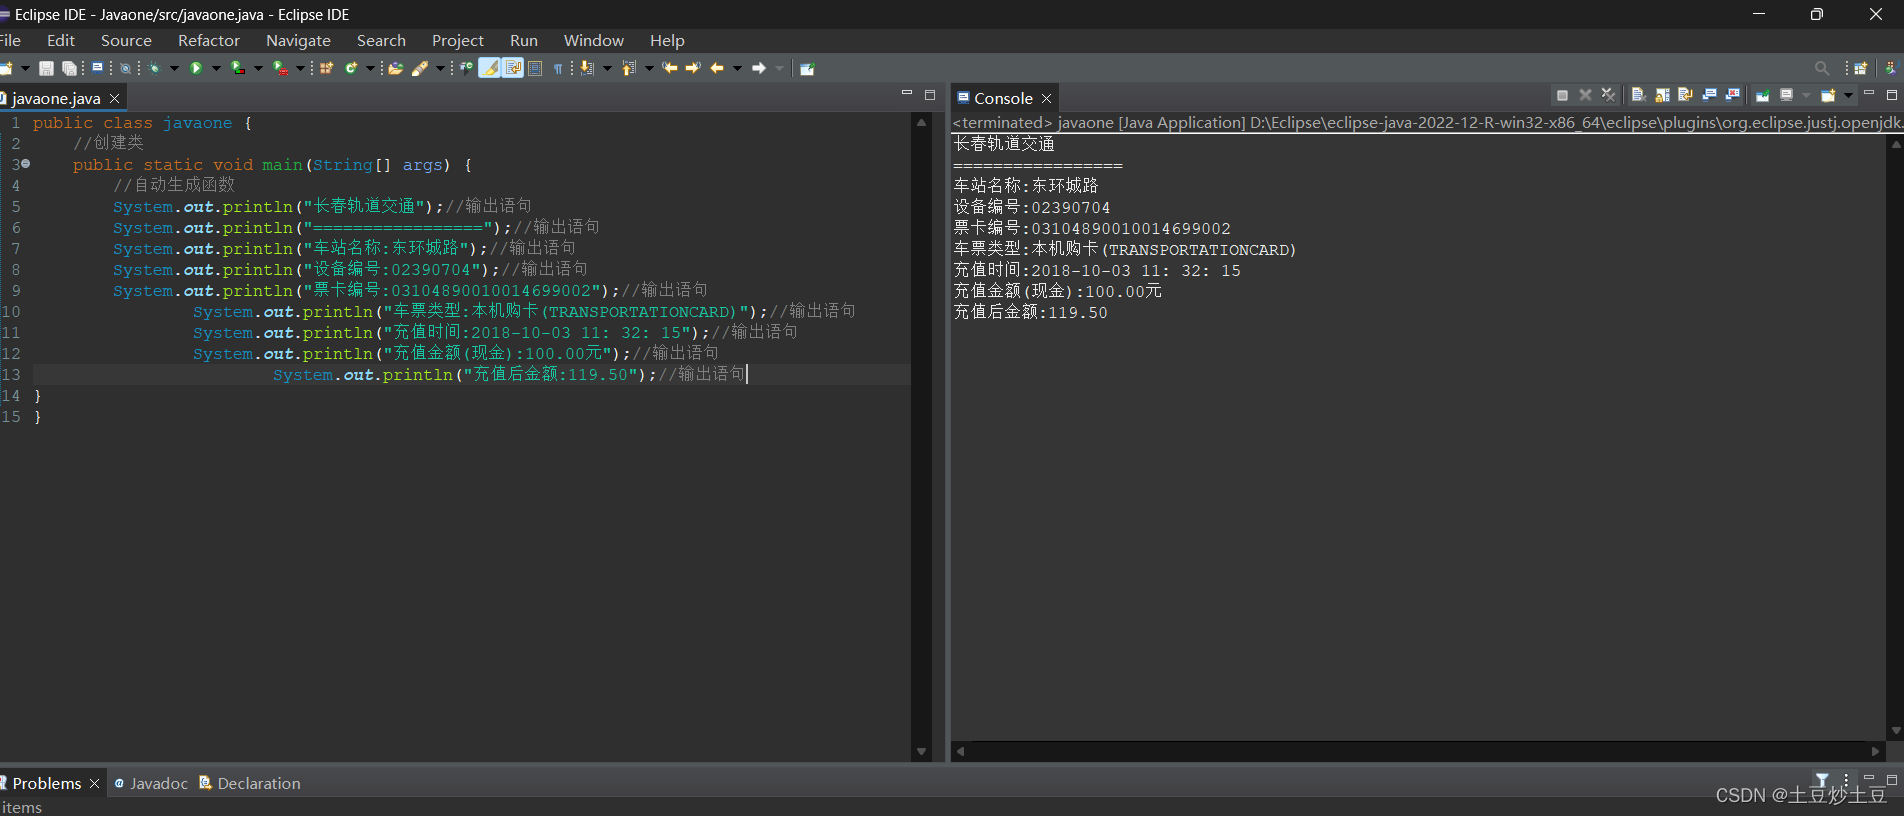Open the External Tools dropdown arrow

300,68
